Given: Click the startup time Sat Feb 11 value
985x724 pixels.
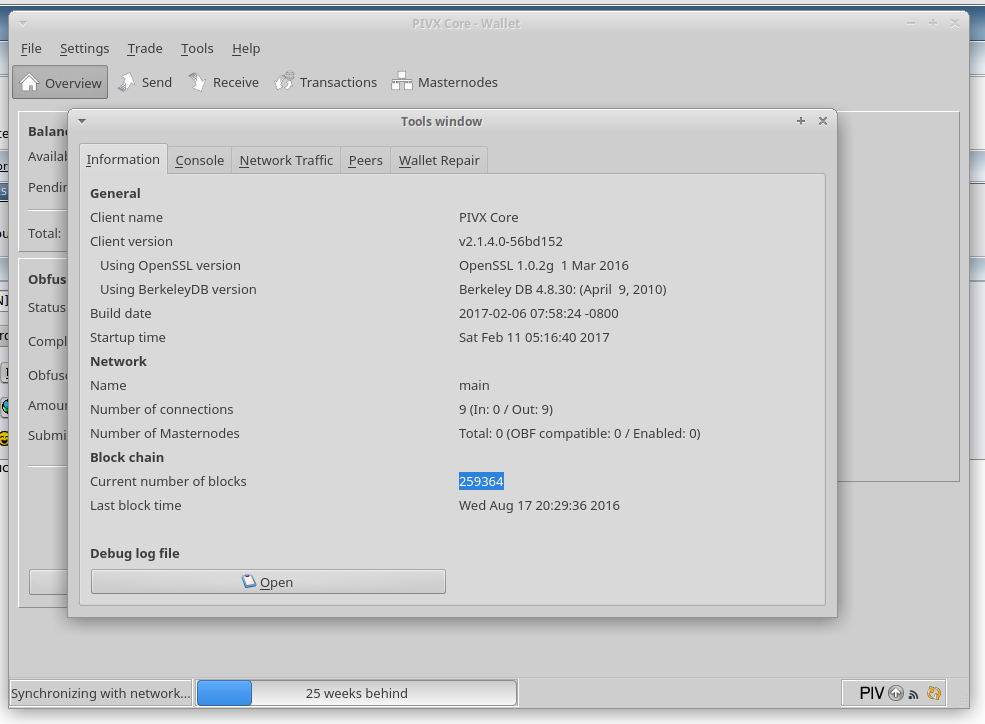Looking at the screenshot, I should 534,337.
